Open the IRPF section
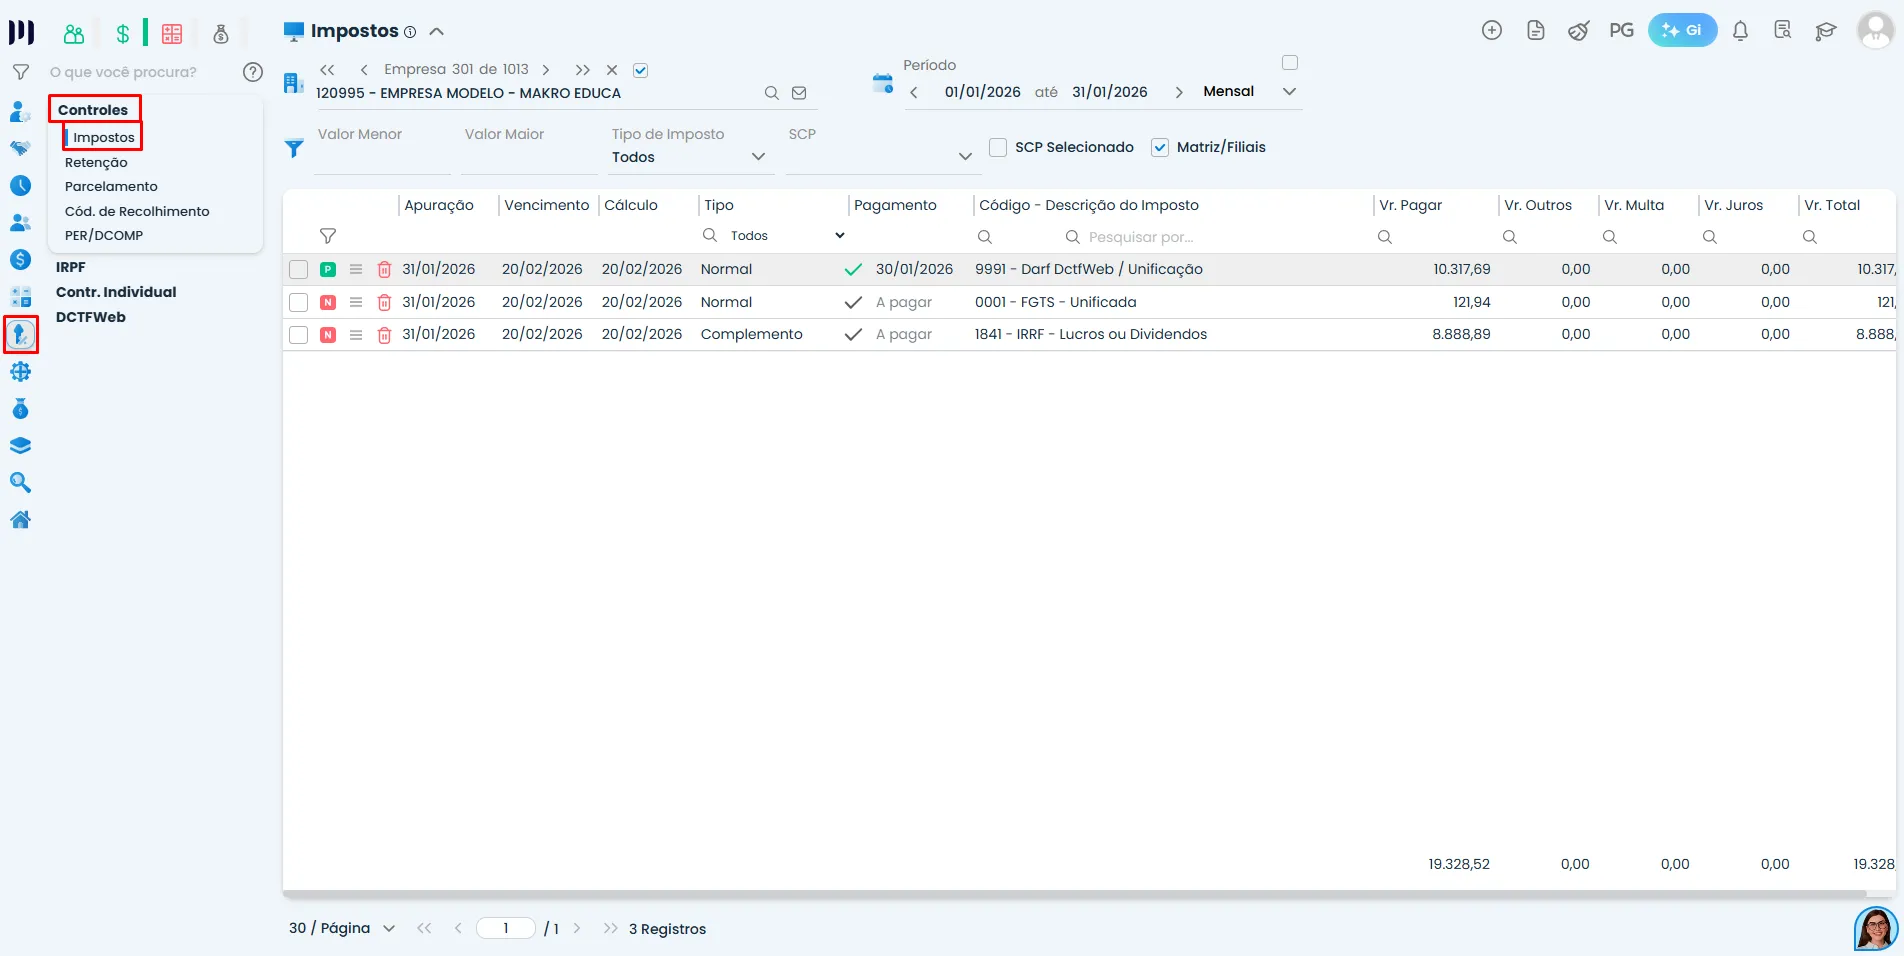 coord(71,267)
